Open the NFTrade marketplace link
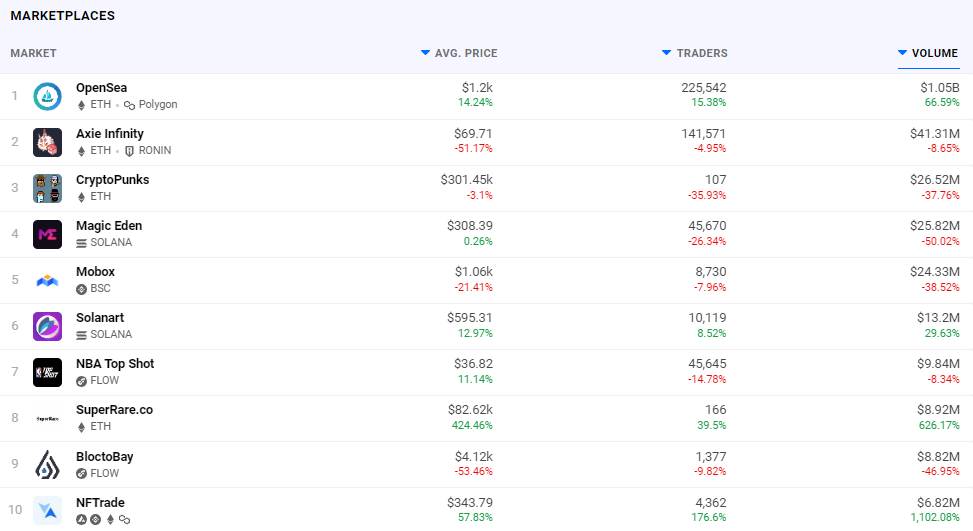The image size is (973, 531). 101,502
